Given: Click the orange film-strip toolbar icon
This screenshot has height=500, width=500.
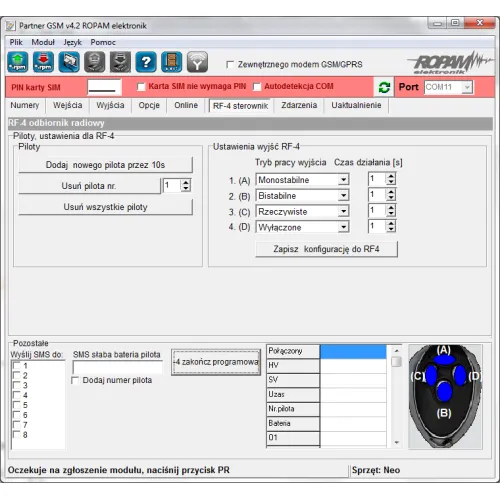Looking at the screenshot, I should point(172,62).
